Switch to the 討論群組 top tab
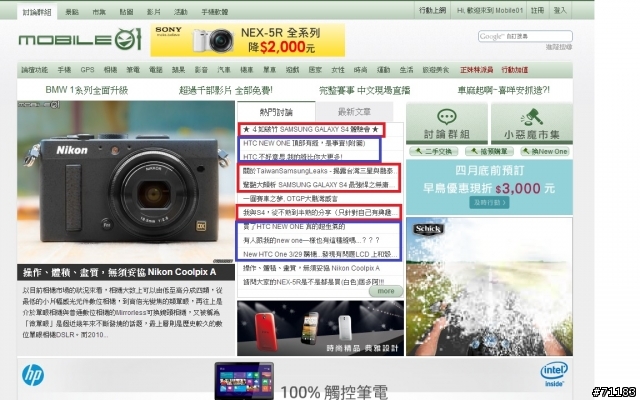 pyautogui.click(x=37, y=12)
